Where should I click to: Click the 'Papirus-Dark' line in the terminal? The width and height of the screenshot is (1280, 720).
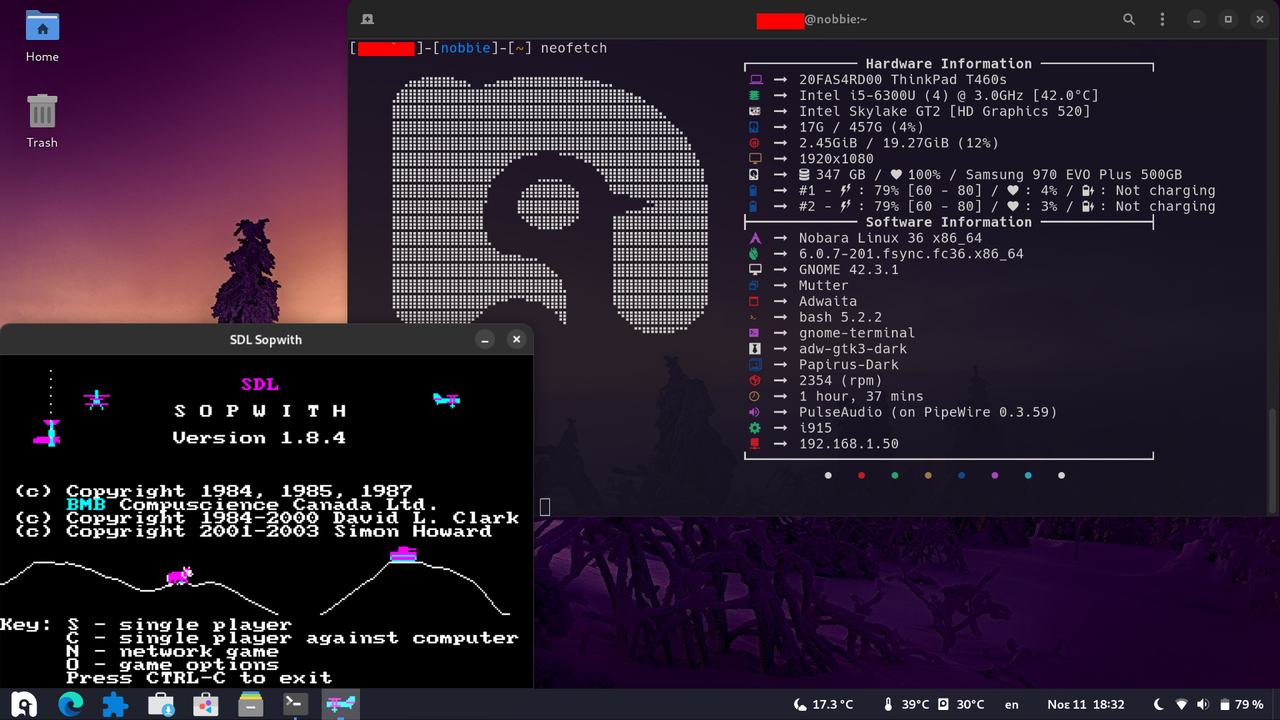849,365
